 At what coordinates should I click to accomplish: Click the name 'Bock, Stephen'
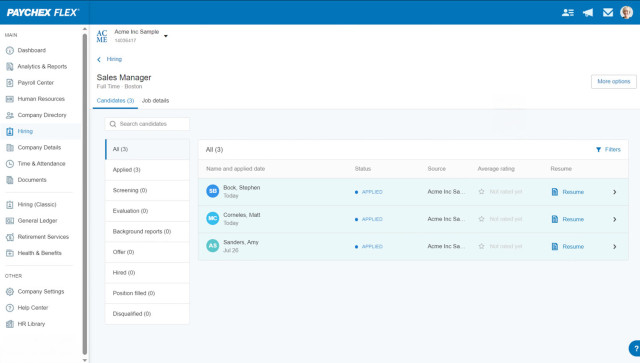click(x=242, y=188)
